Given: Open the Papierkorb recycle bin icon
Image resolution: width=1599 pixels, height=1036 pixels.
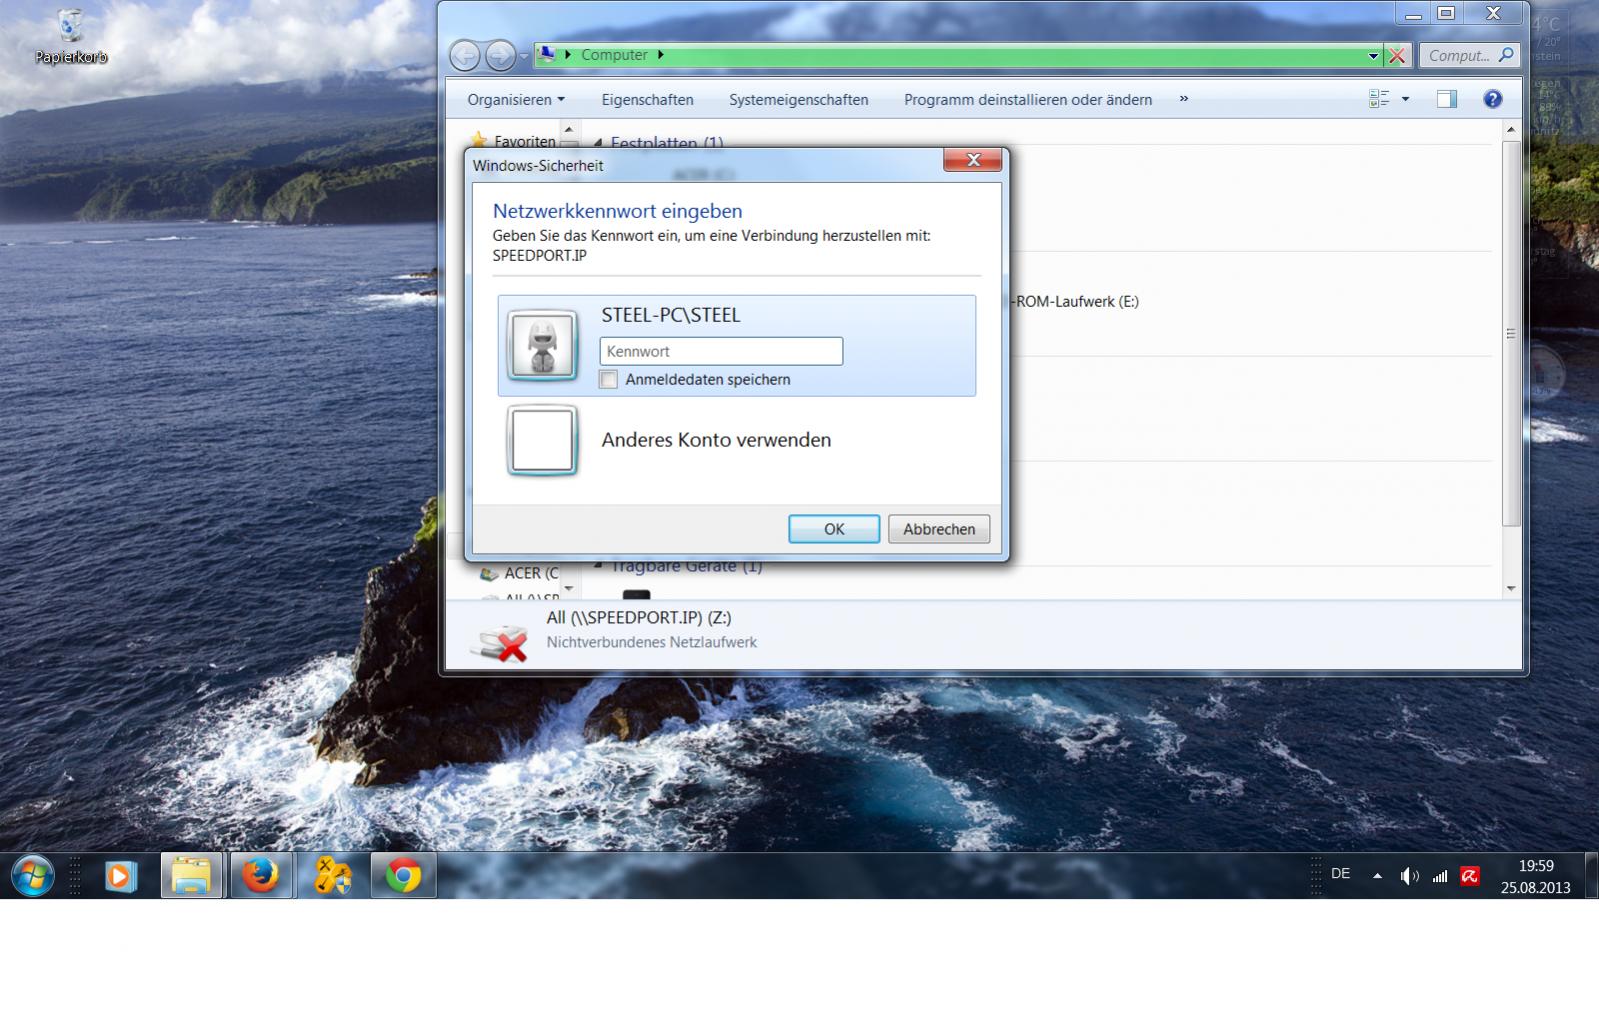Looking at the screenshot, I should point(70,36).
